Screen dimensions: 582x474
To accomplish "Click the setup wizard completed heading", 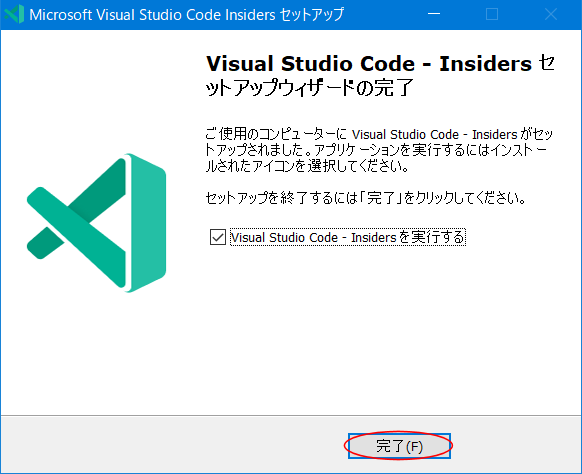I will pyautogui.click(x=380, y=75).
